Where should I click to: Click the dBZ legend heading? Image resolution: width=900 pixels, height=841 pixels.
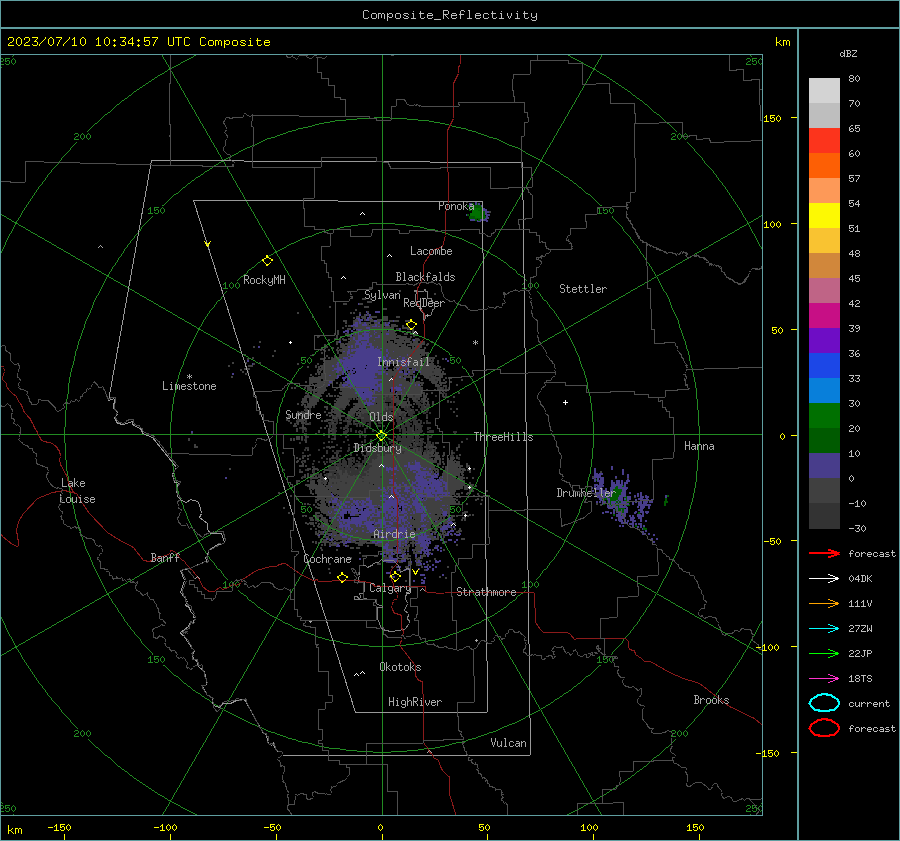pyautogui.click(x=848, y=53)
